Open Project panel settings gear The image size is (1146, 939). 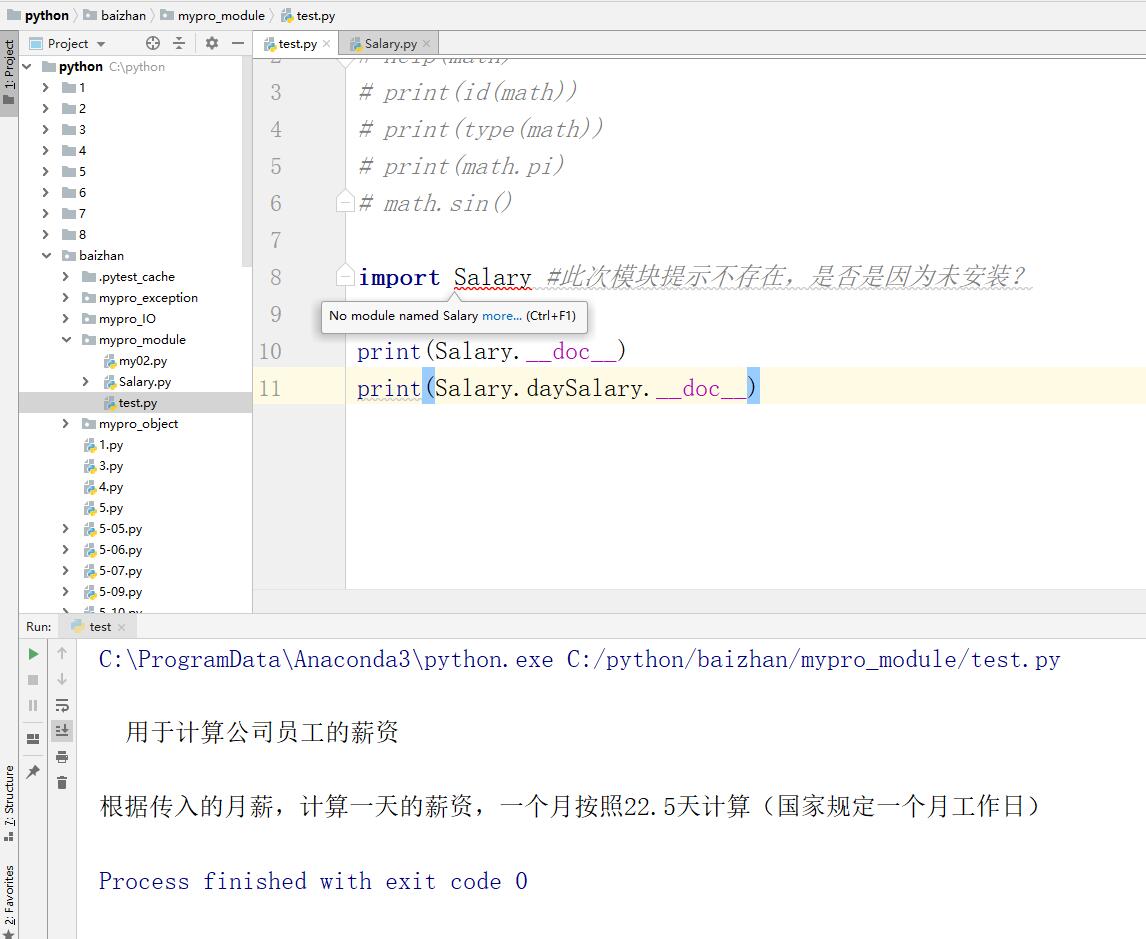pyautogui.click(x=212, y=44)
